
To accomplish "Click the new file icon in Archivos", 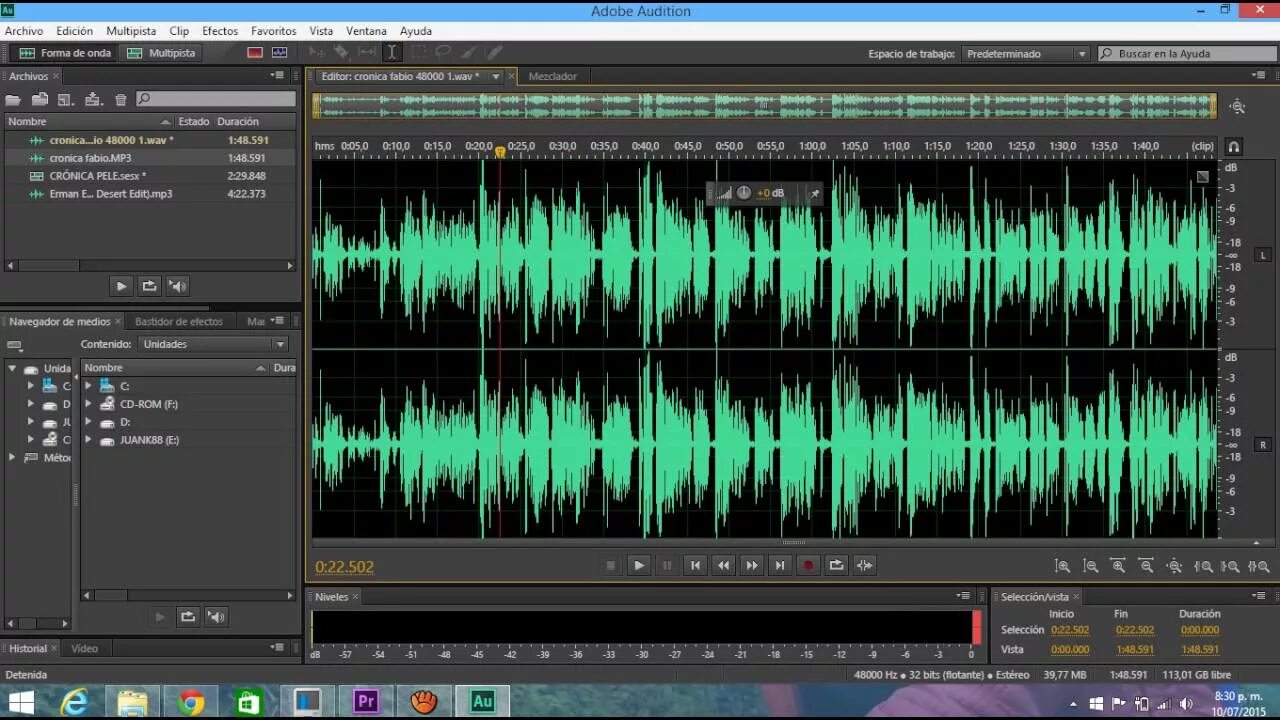I will coord(66,99).
